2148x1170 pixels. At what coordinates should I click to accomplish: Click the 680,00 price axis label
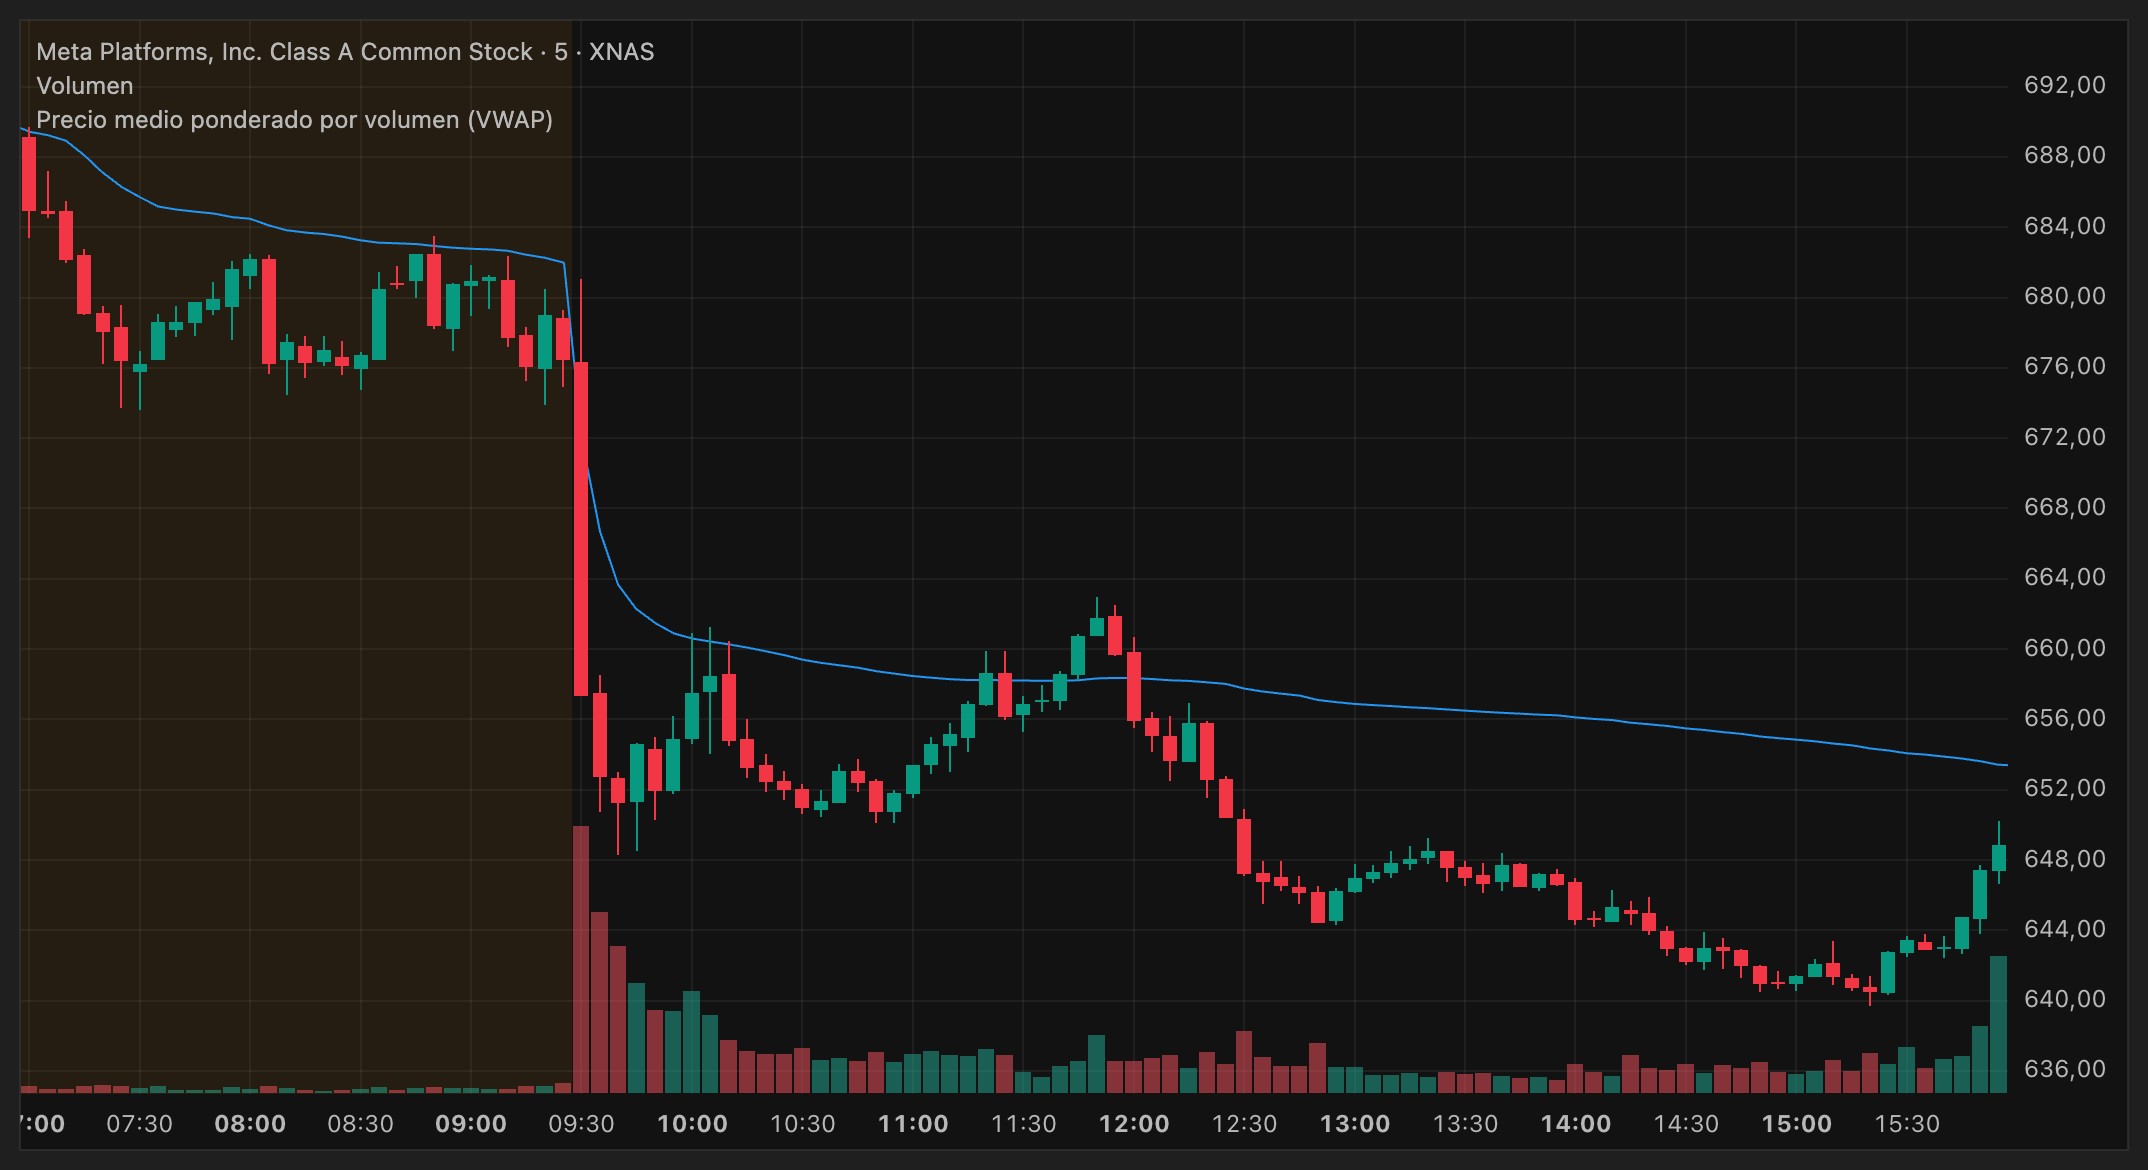2064,296
